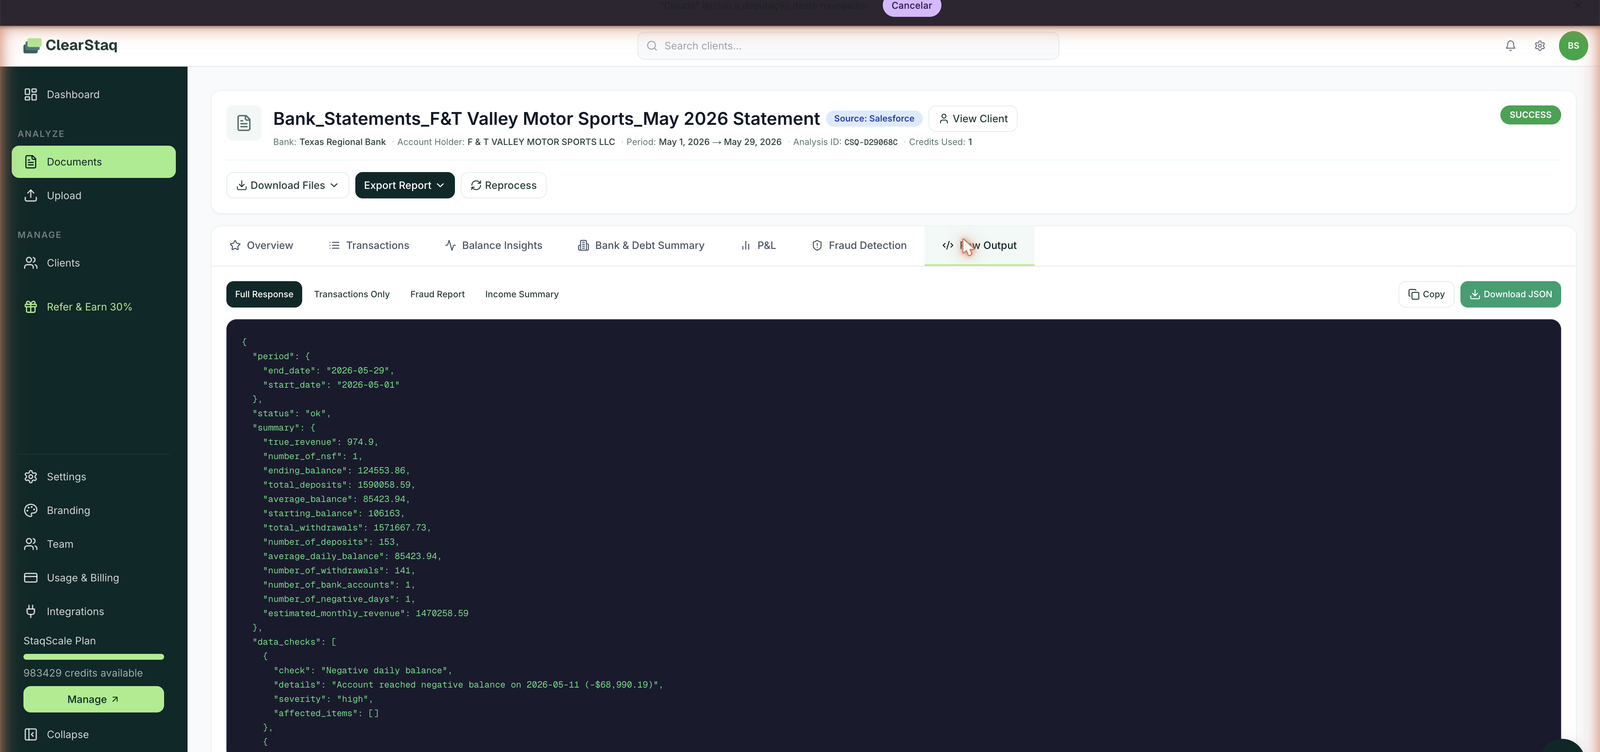Click the Documents file icon in sidebar

click(31, 162)
